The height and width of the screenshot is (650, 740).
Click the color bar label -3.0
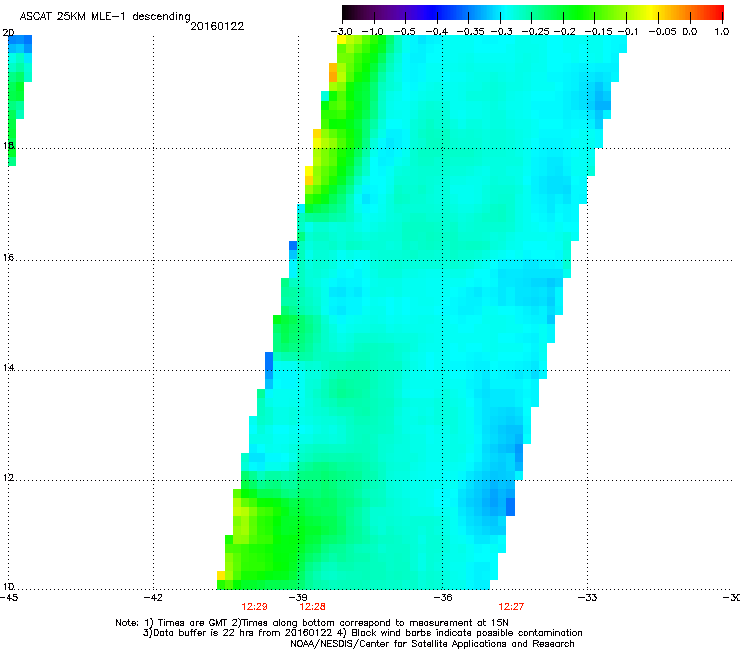(x=341, y=32)
